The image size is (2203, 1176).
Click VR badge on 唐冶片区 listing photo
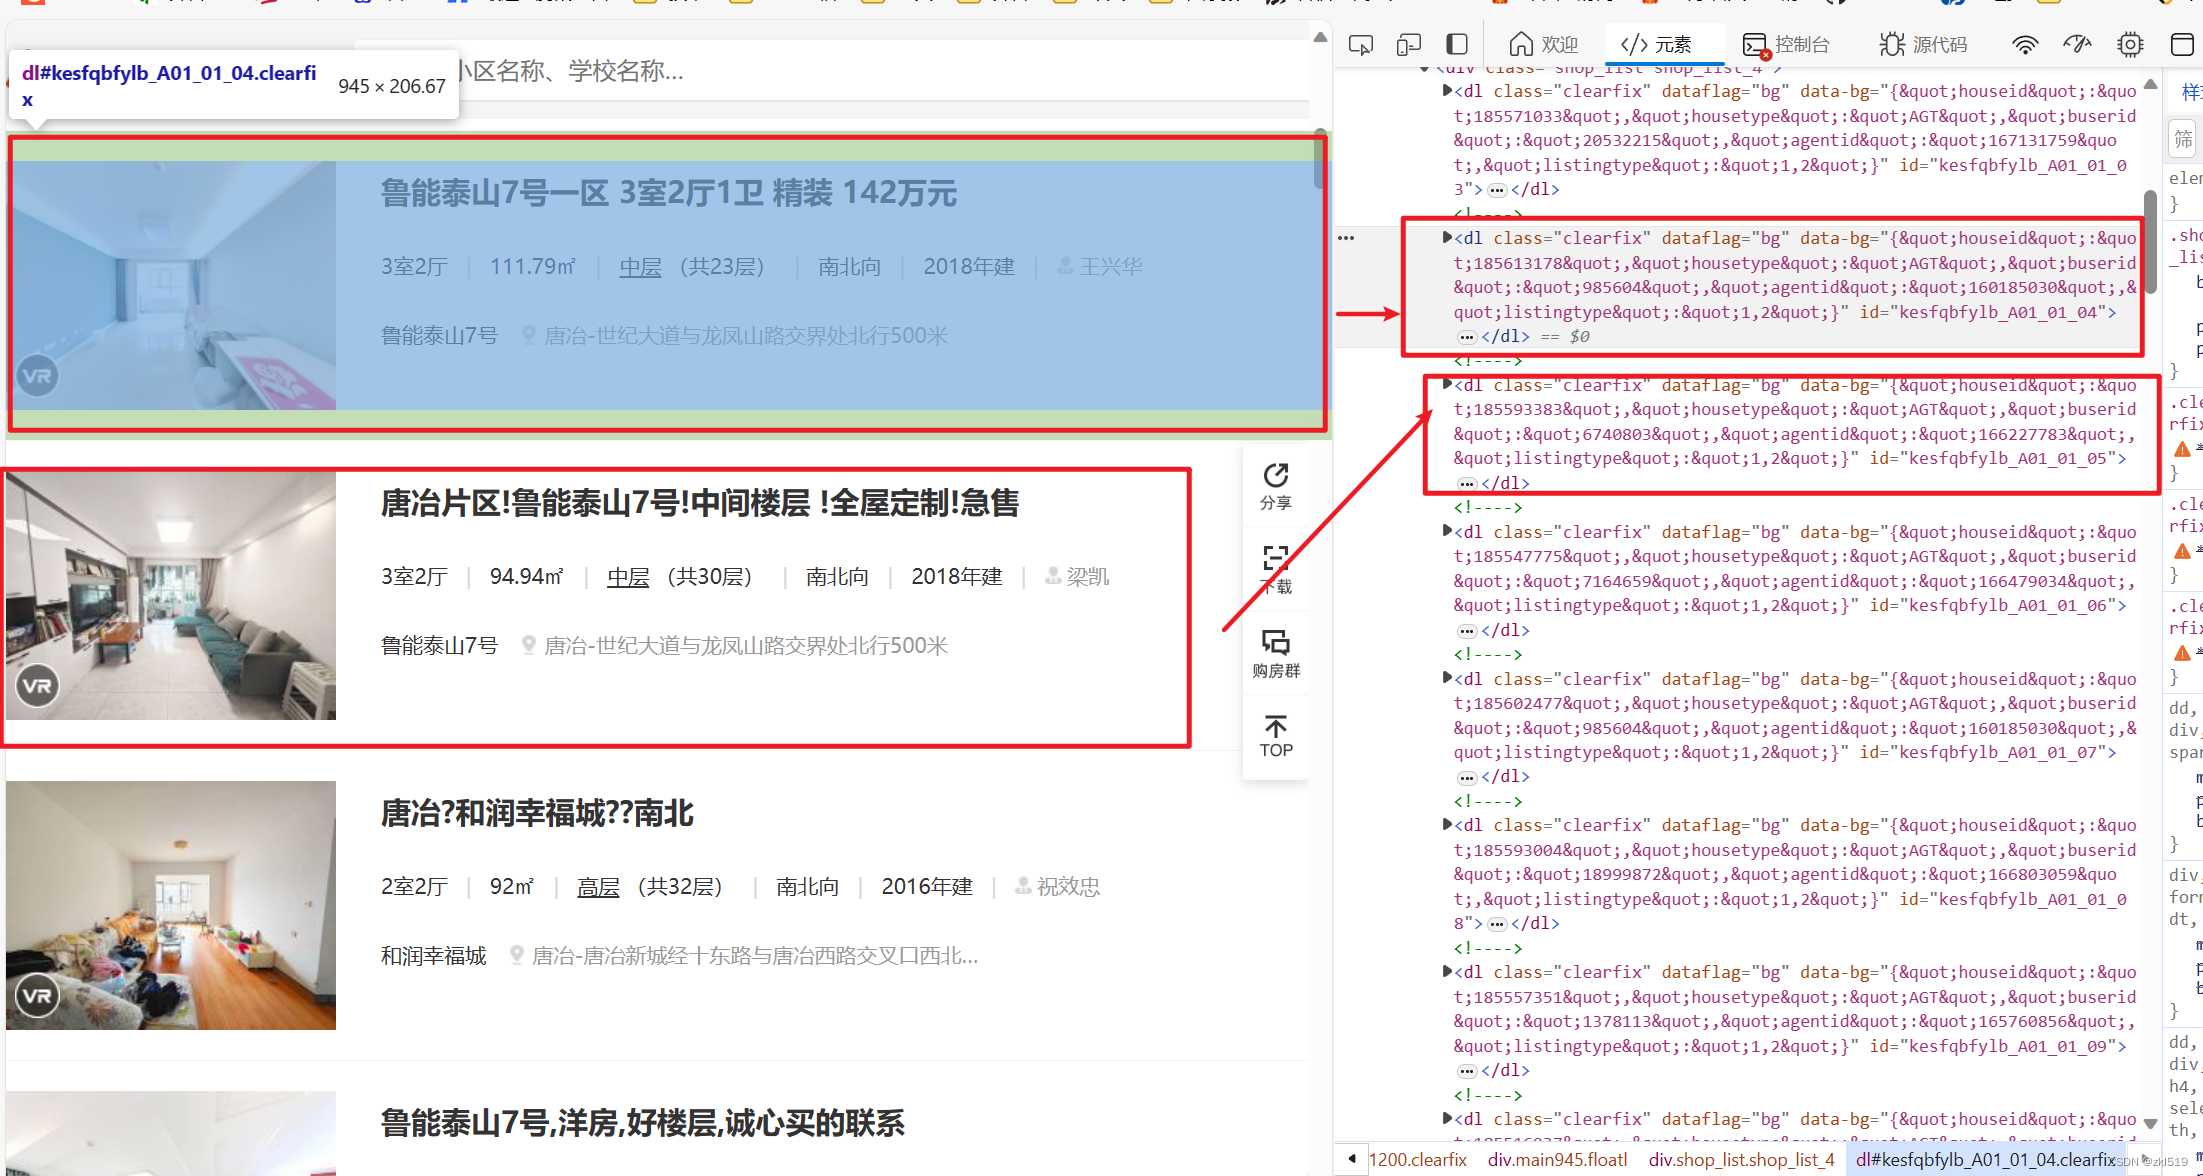point(37,686)
